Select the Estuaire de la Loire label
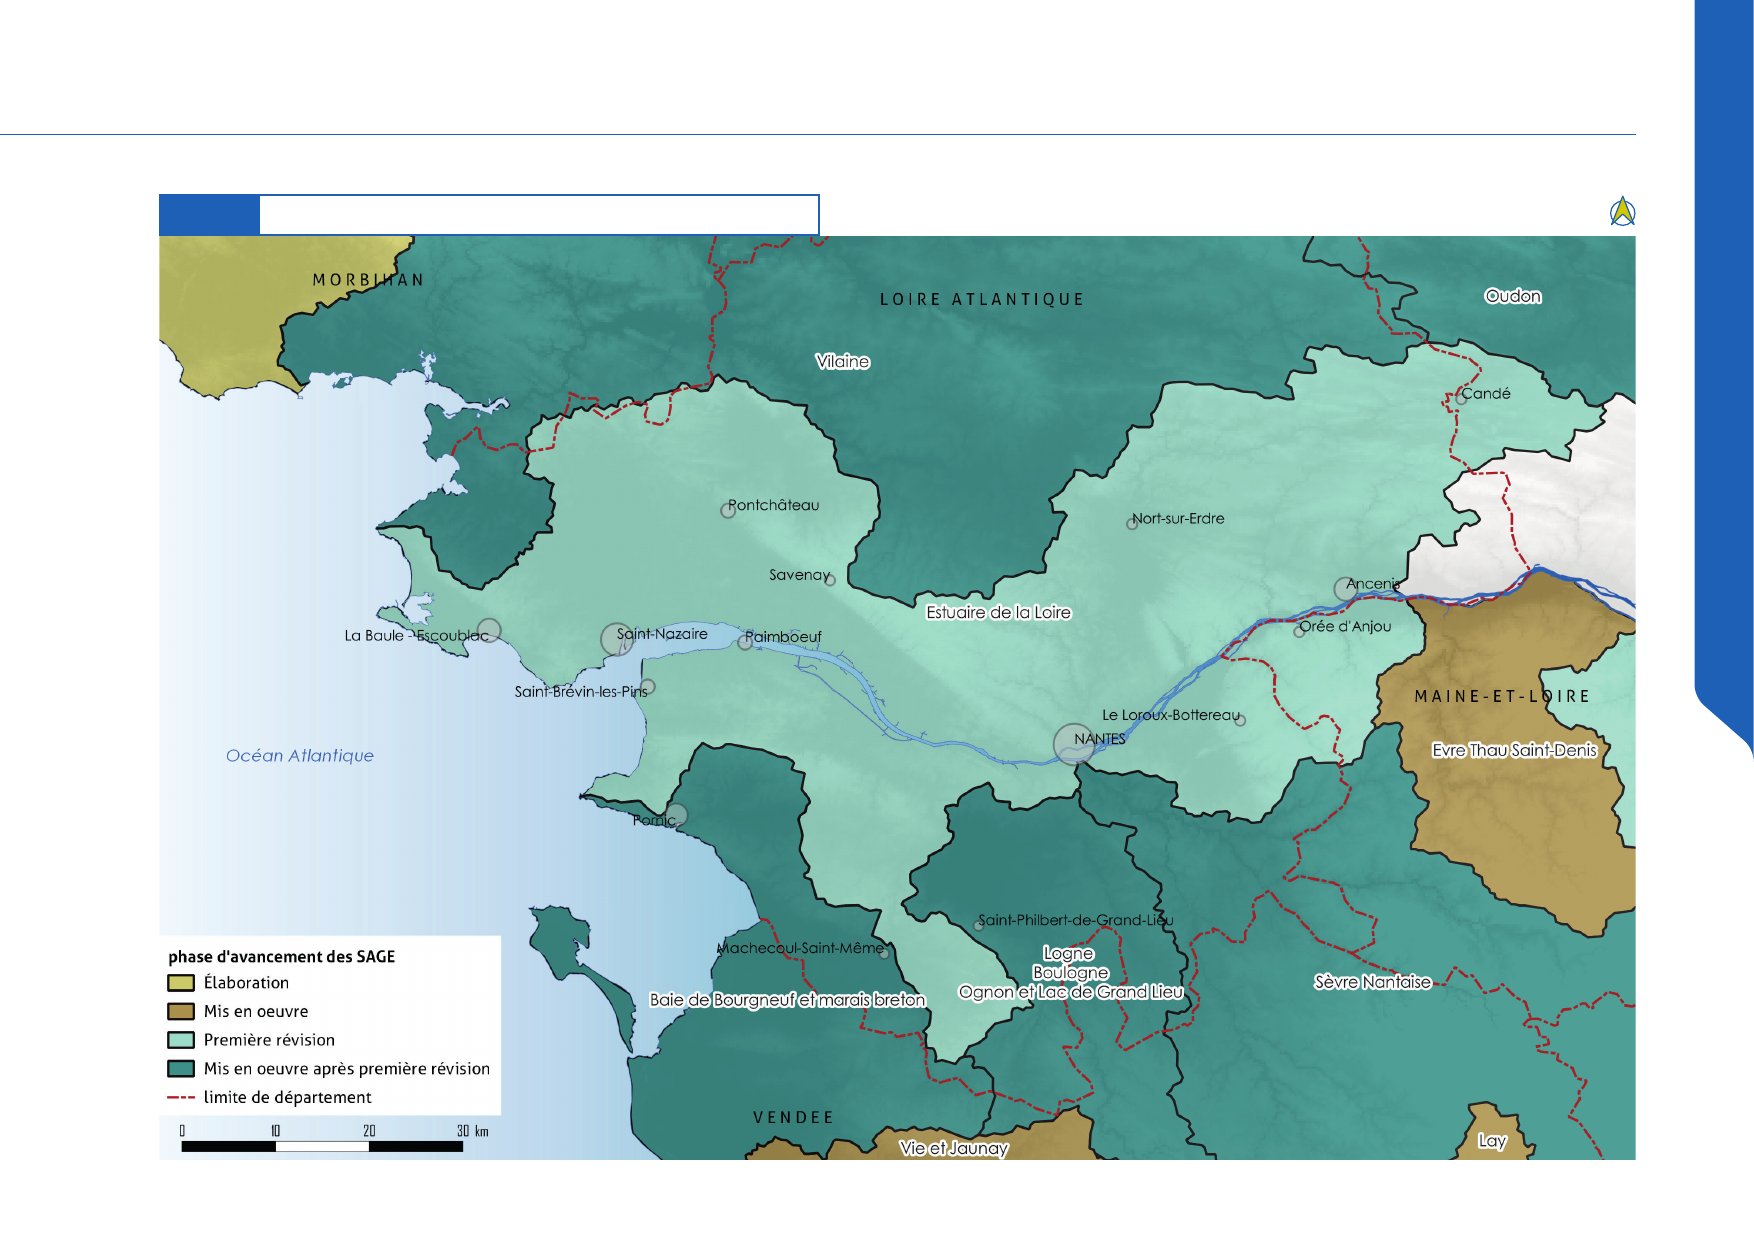The height and width of the screenshot is (1240, 1754). click(x=998, y=612)
